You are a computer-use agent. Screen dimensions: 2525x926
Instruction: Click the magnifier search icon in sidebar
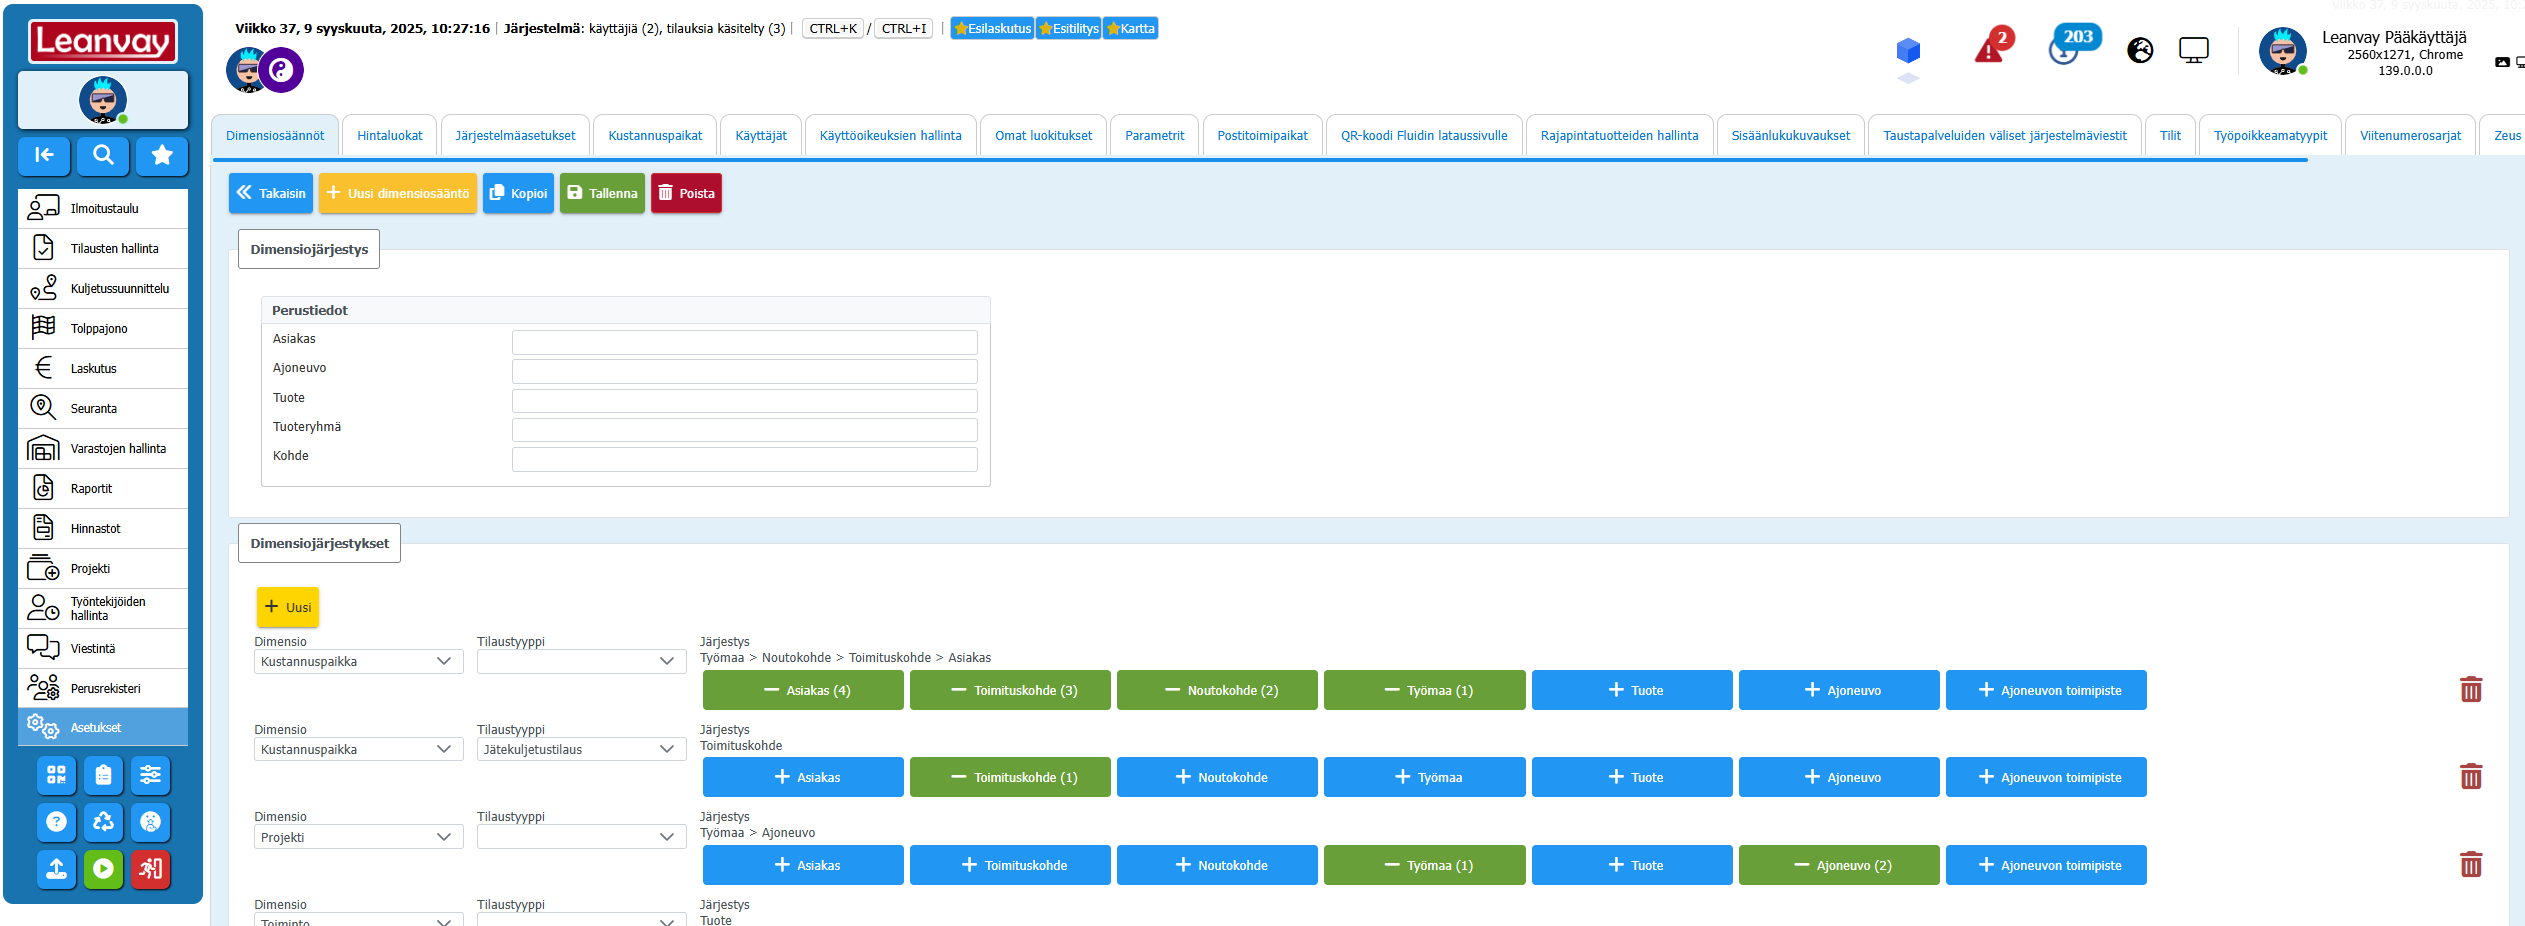103,155
